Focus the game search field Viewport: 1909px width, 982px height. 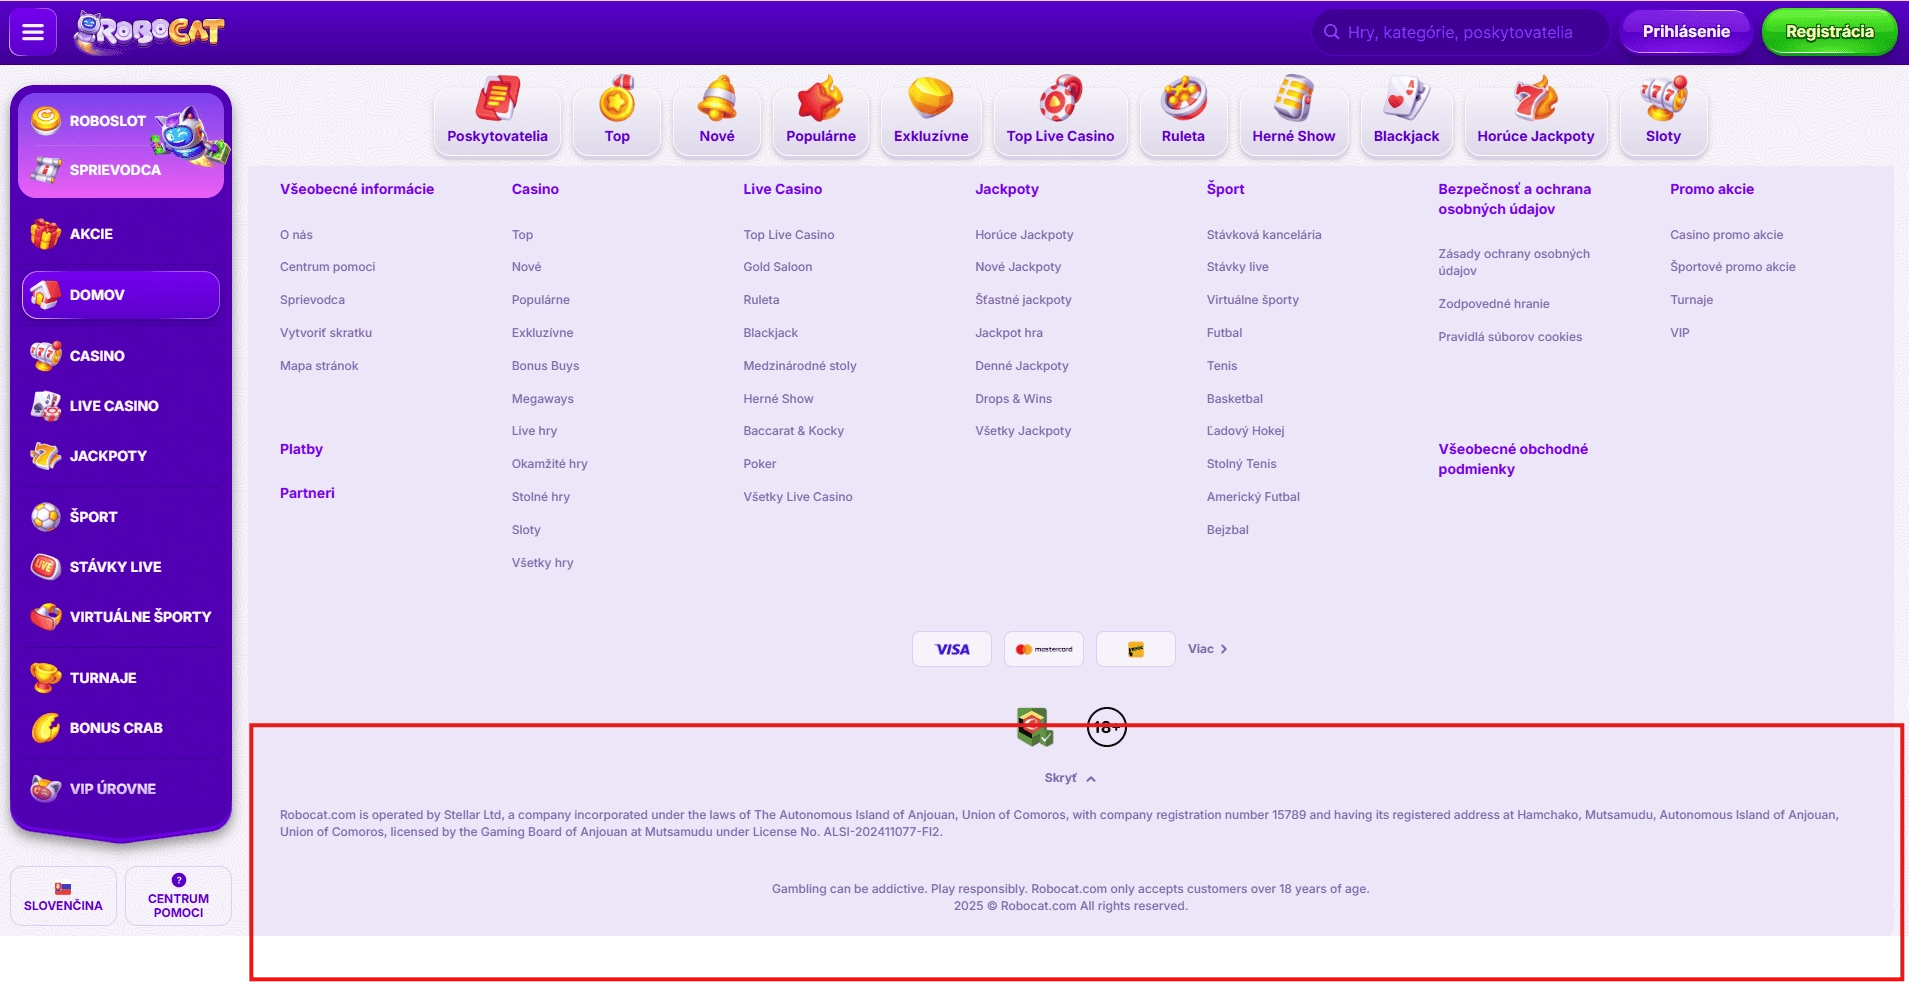pos(1460,32)
